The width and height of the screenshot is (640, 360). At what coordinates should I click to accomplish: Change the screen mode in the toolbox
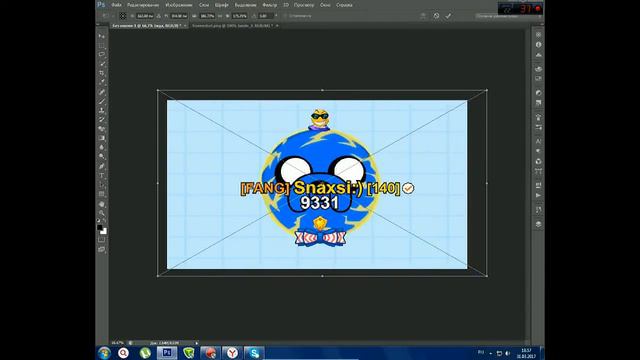[x=101, y=249]
